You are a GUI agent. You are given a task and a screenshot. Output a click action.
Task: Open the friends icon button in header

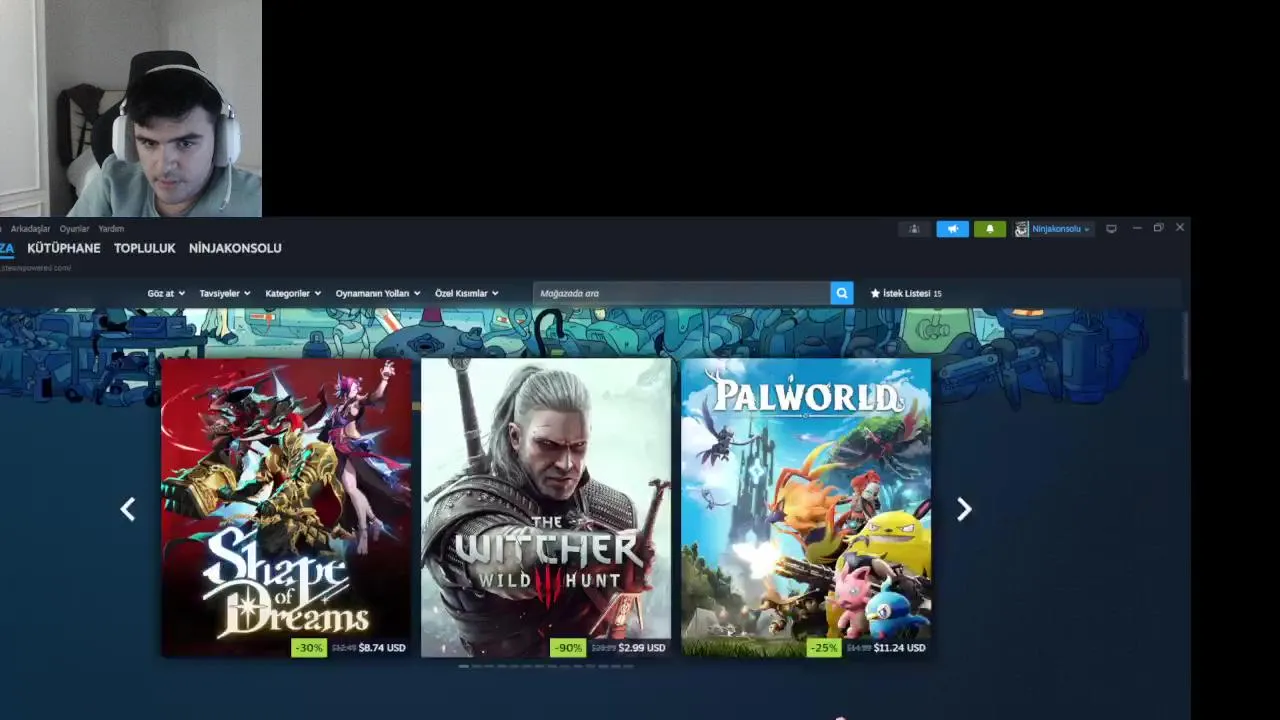tap(914, 229)
